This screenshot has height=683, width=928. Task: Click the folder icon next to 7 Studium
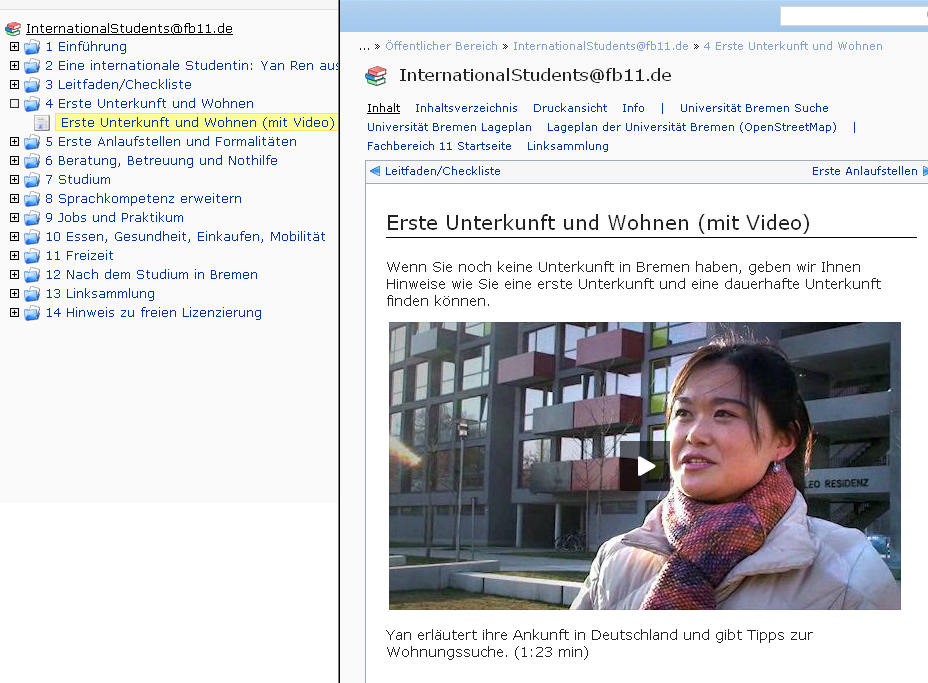pos(32,180)
